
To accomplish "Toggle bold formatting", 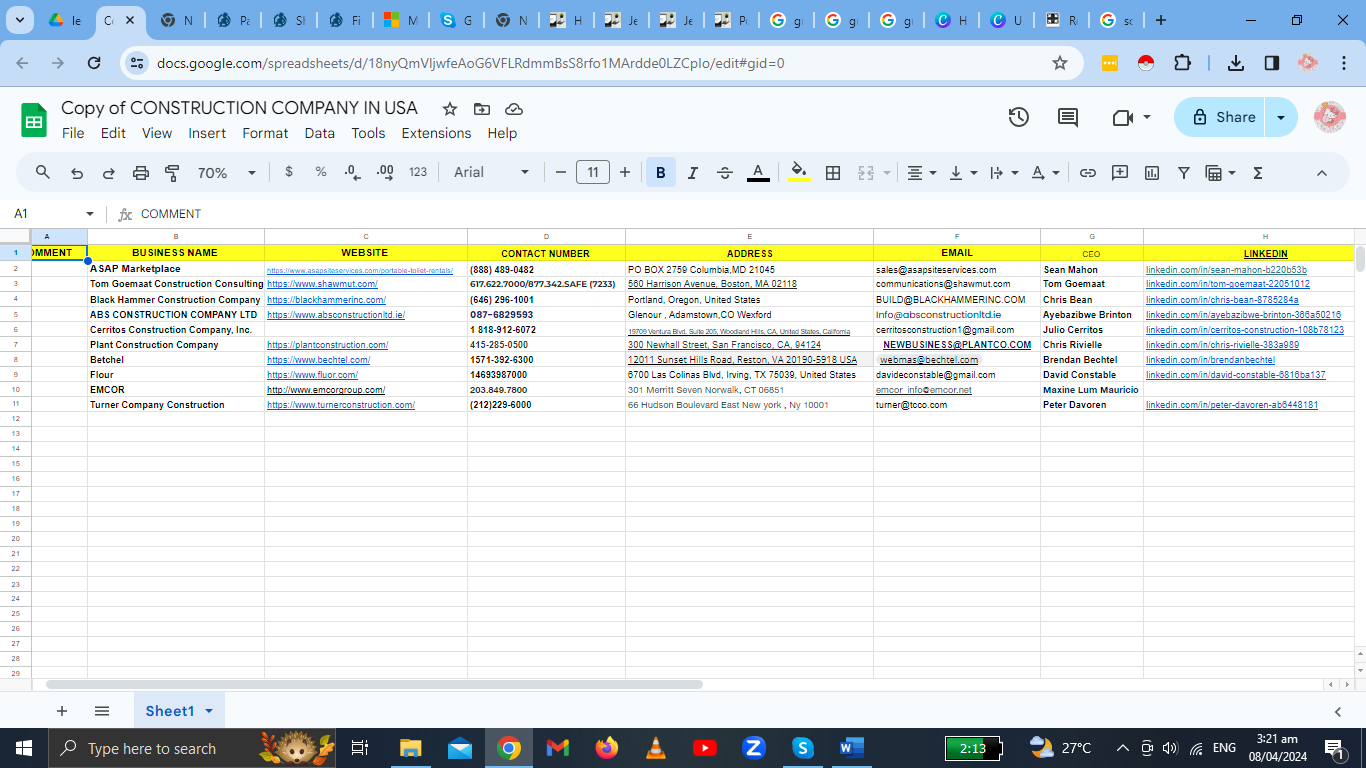I will 660,172.
